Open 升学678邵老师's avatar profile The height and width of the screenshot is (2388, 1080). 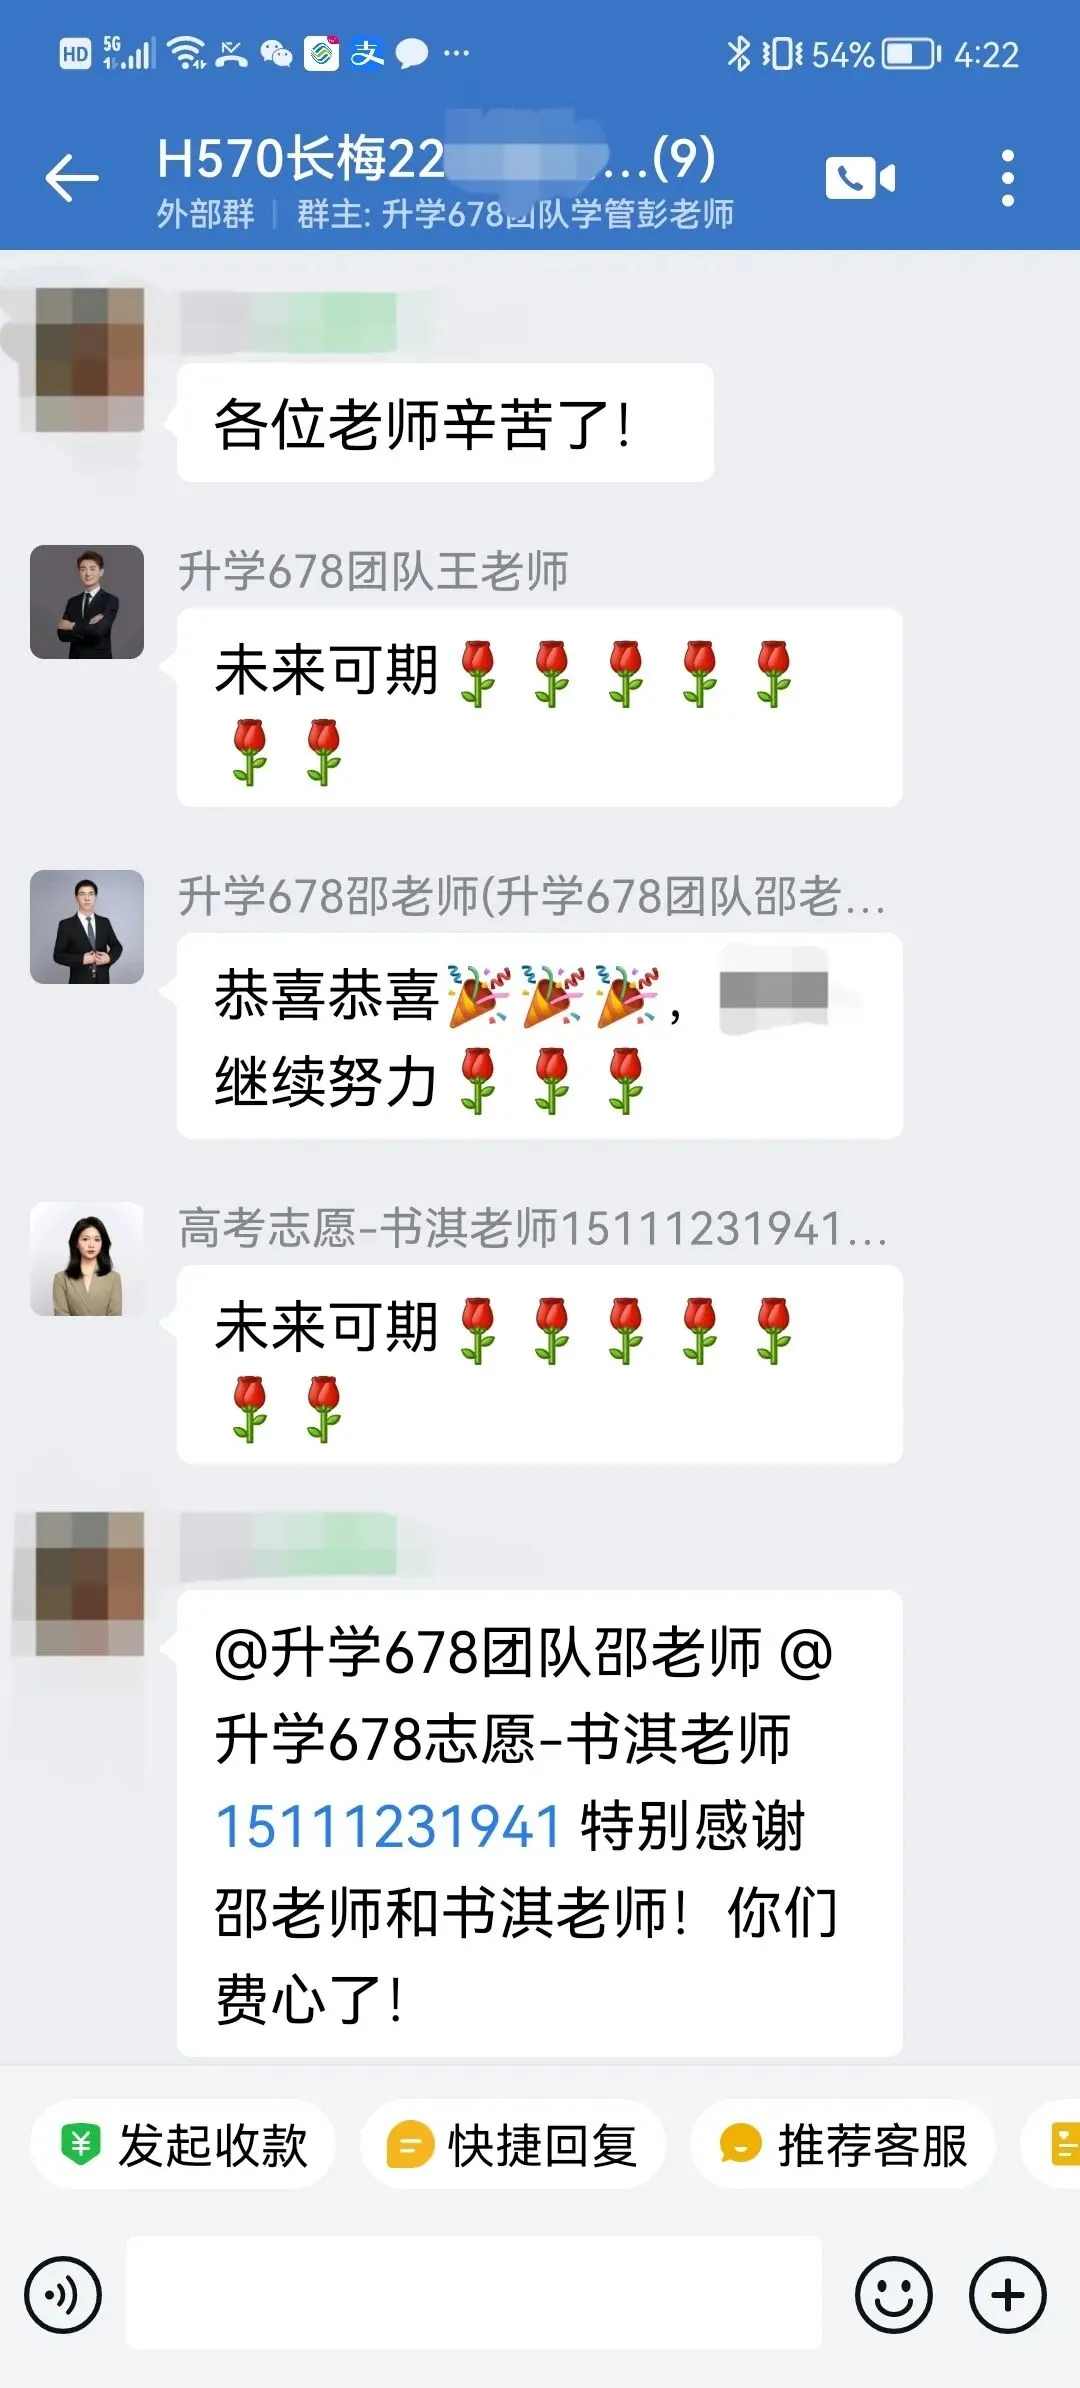click(x=87, y=927)
